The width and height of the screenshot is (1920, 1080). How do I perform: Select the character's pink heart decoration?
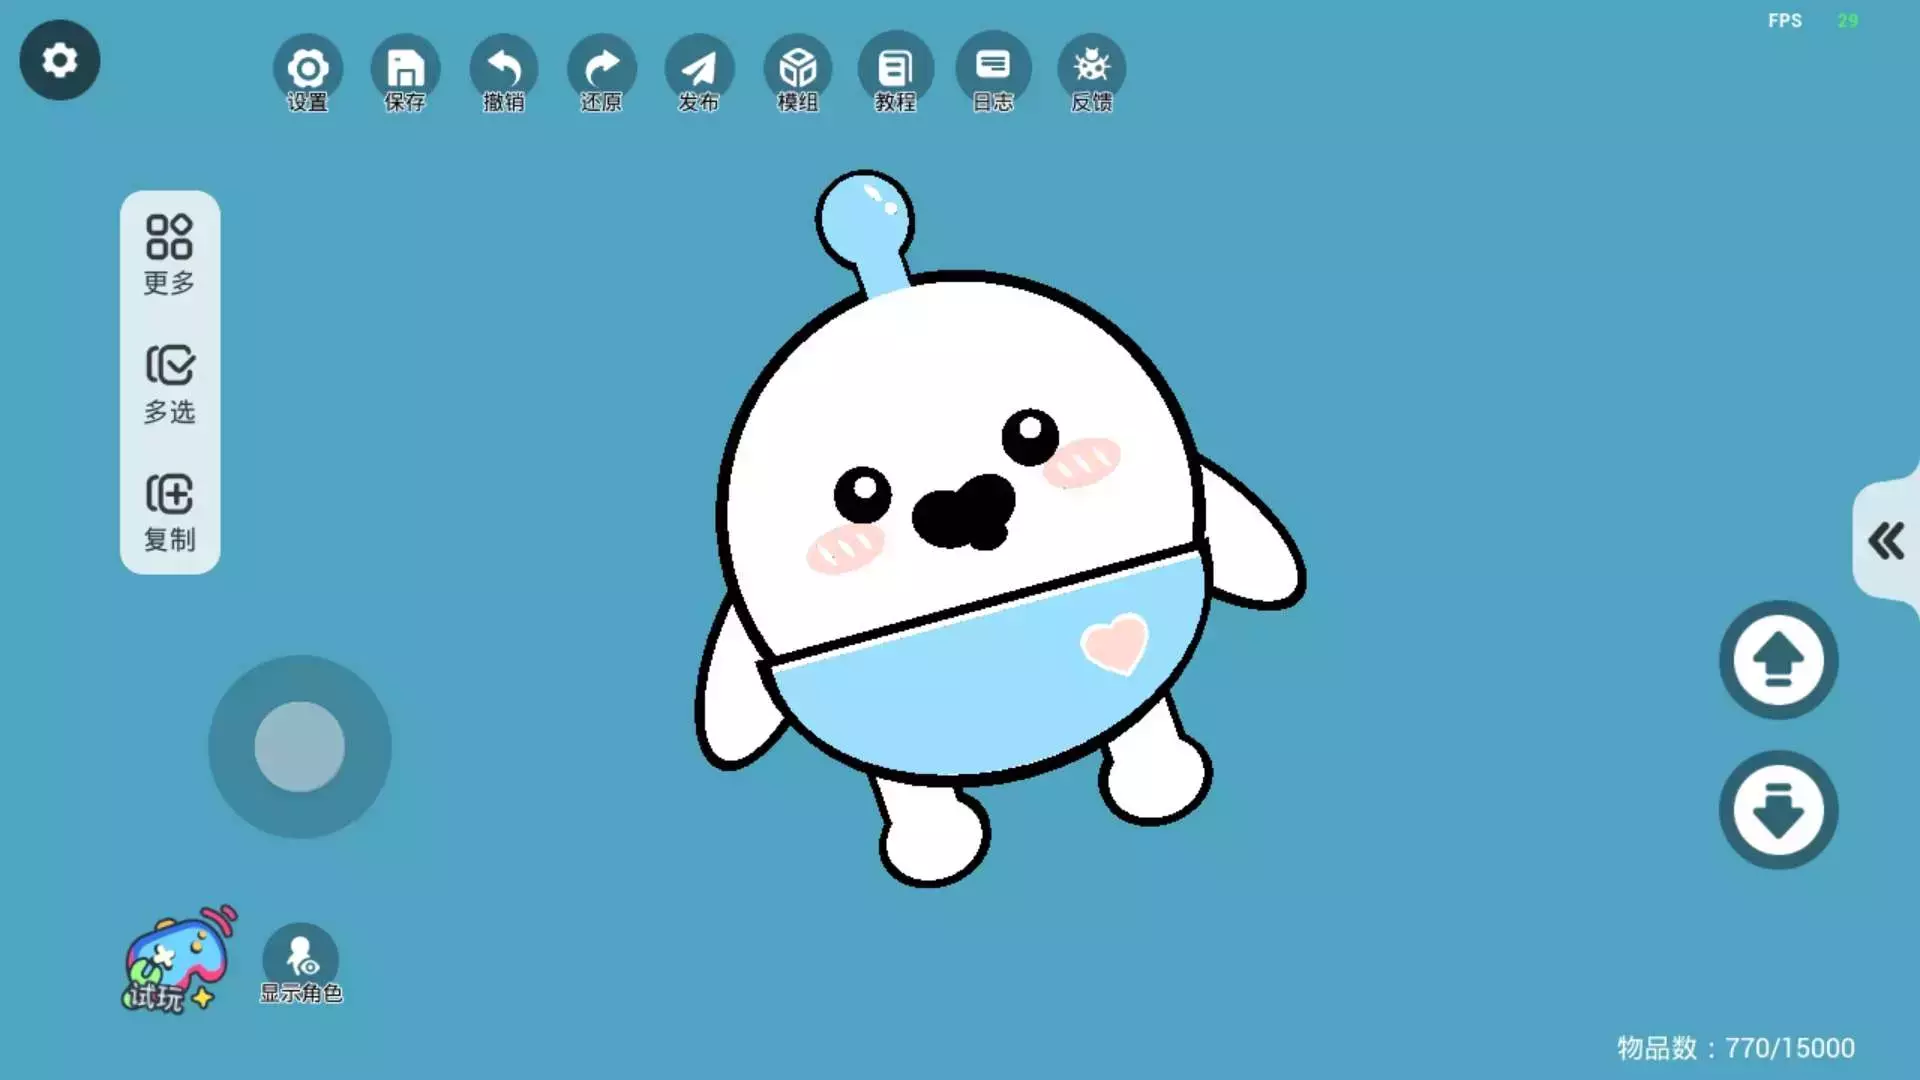[1114, 642]
